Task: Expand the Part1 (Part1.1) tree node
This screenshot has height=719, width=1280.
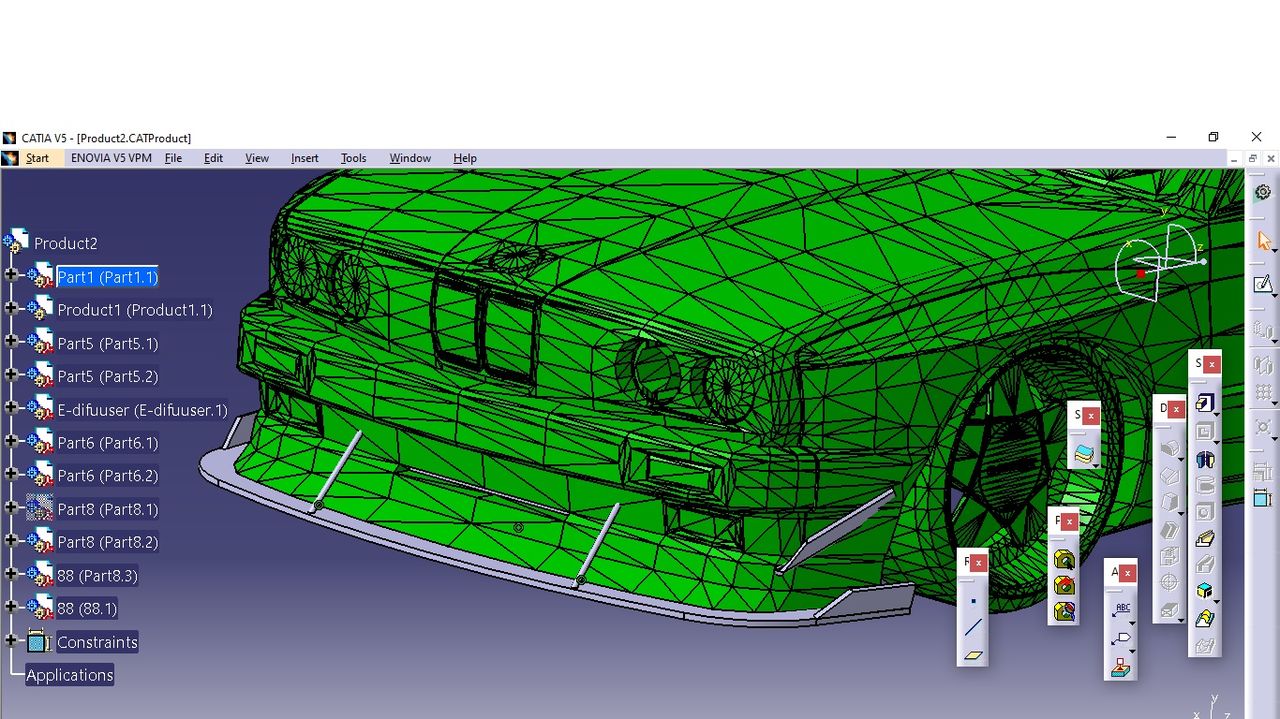Action: [11, 276]
